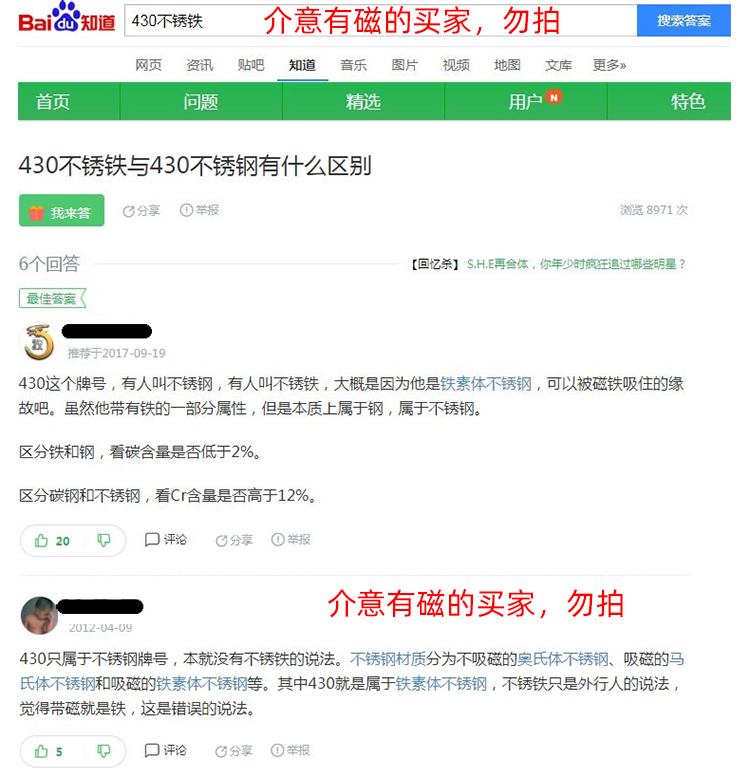Viewport: 750px width, 778px height.
Task: Click the Baidu Zhidao logo
Action: click(66, 18)
